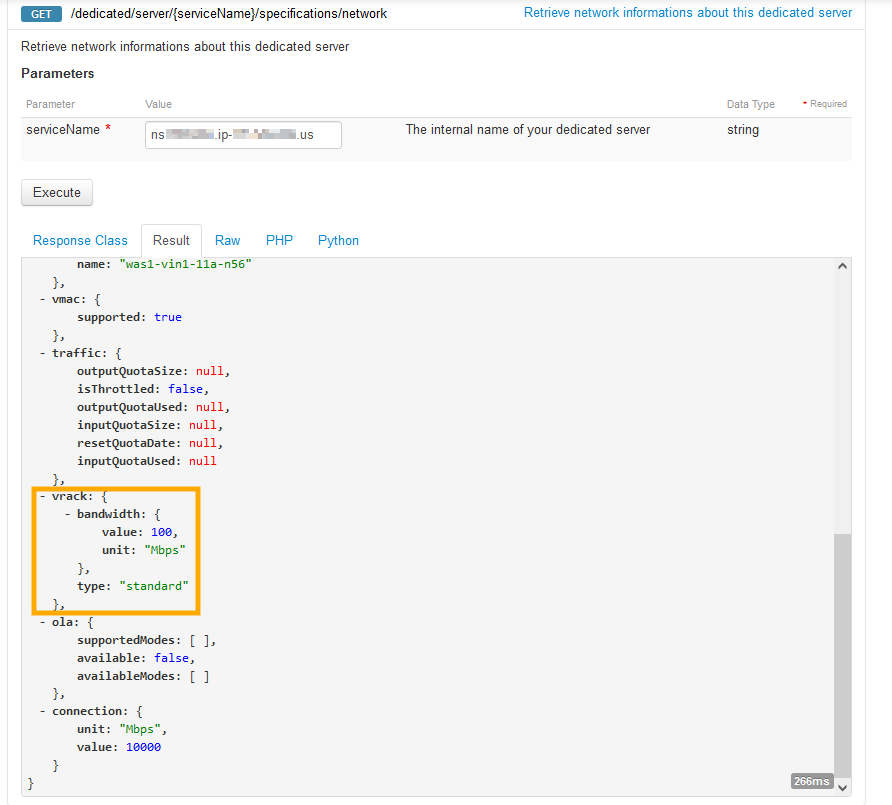892x805 pixels.
Task: Click the 266ms response time badge
Action: [x=812, y=782]
